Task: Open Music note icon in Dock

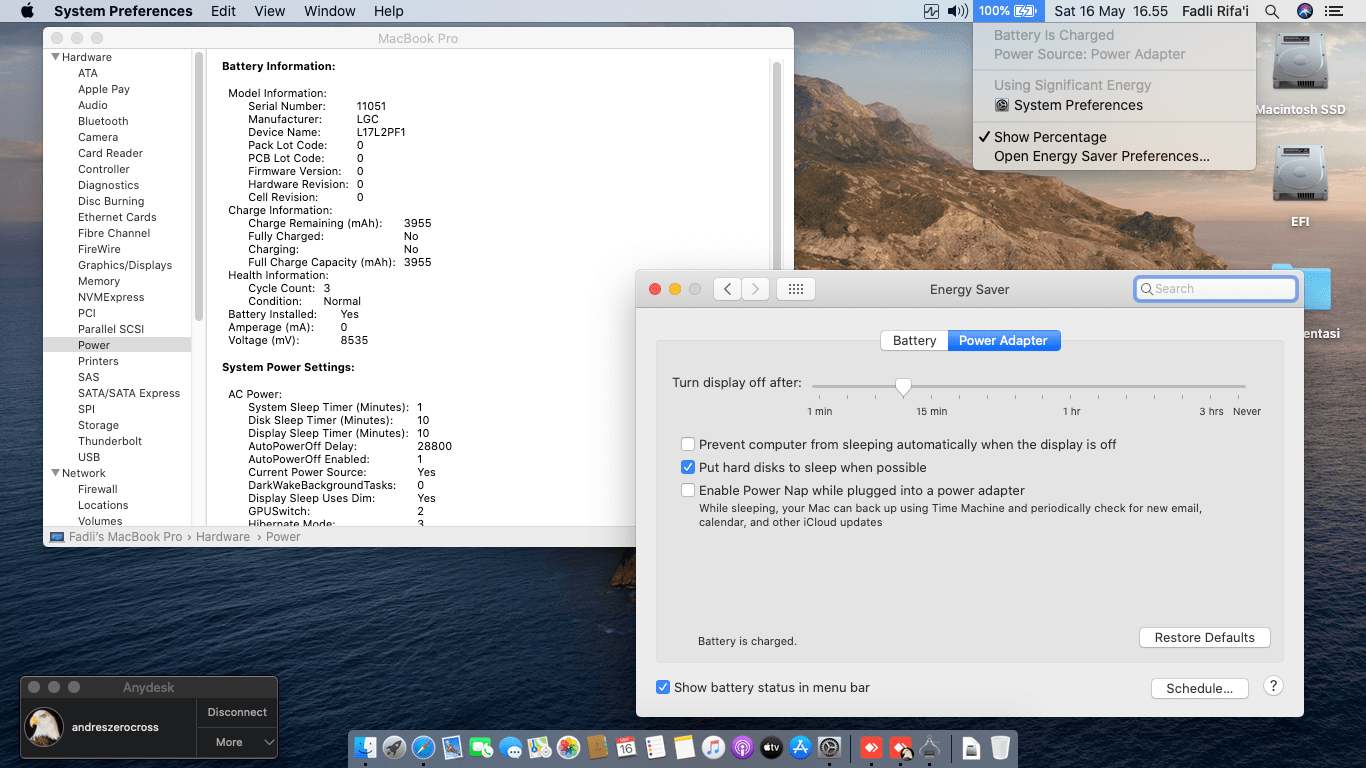Action: [x=713, y=747]
